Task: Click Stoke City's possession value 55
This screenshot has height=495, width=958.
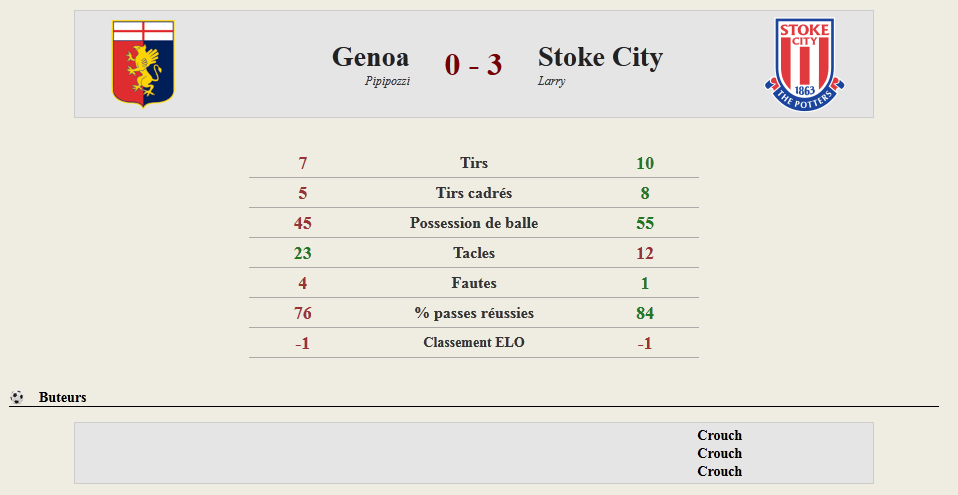Action: click(645, 223)
